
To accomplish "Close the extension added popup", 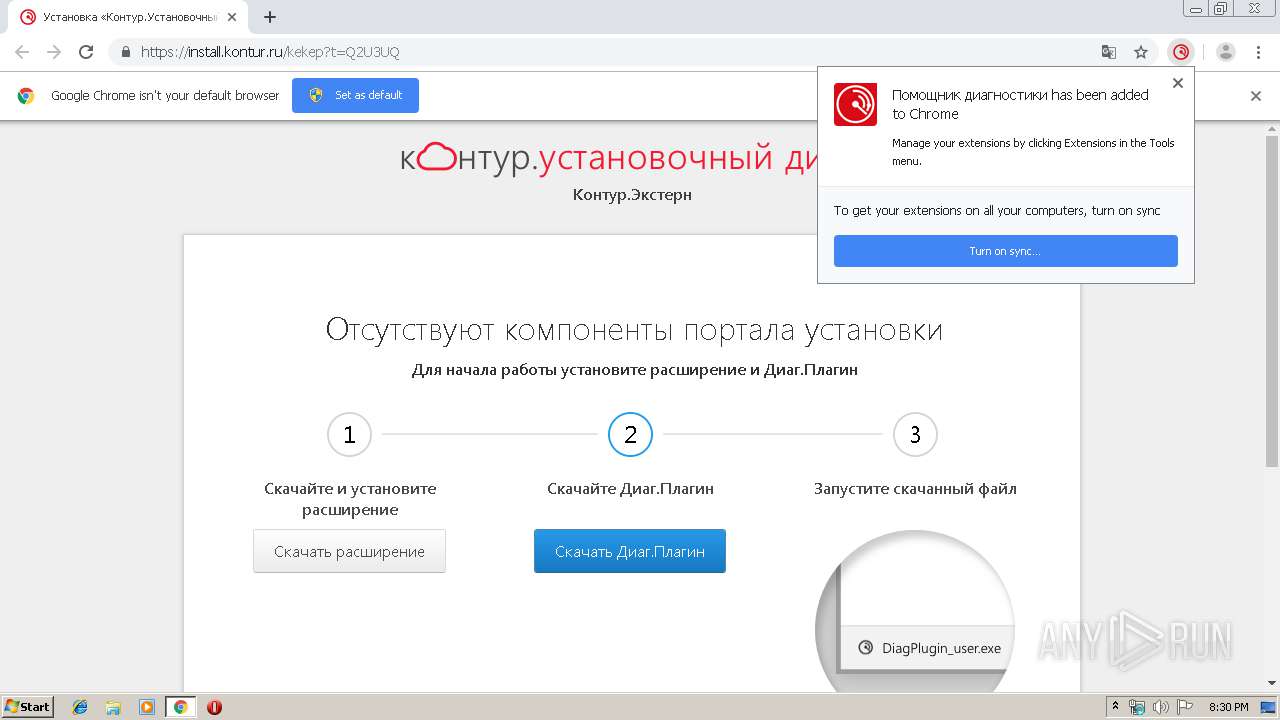I will tap(1178, 83).
